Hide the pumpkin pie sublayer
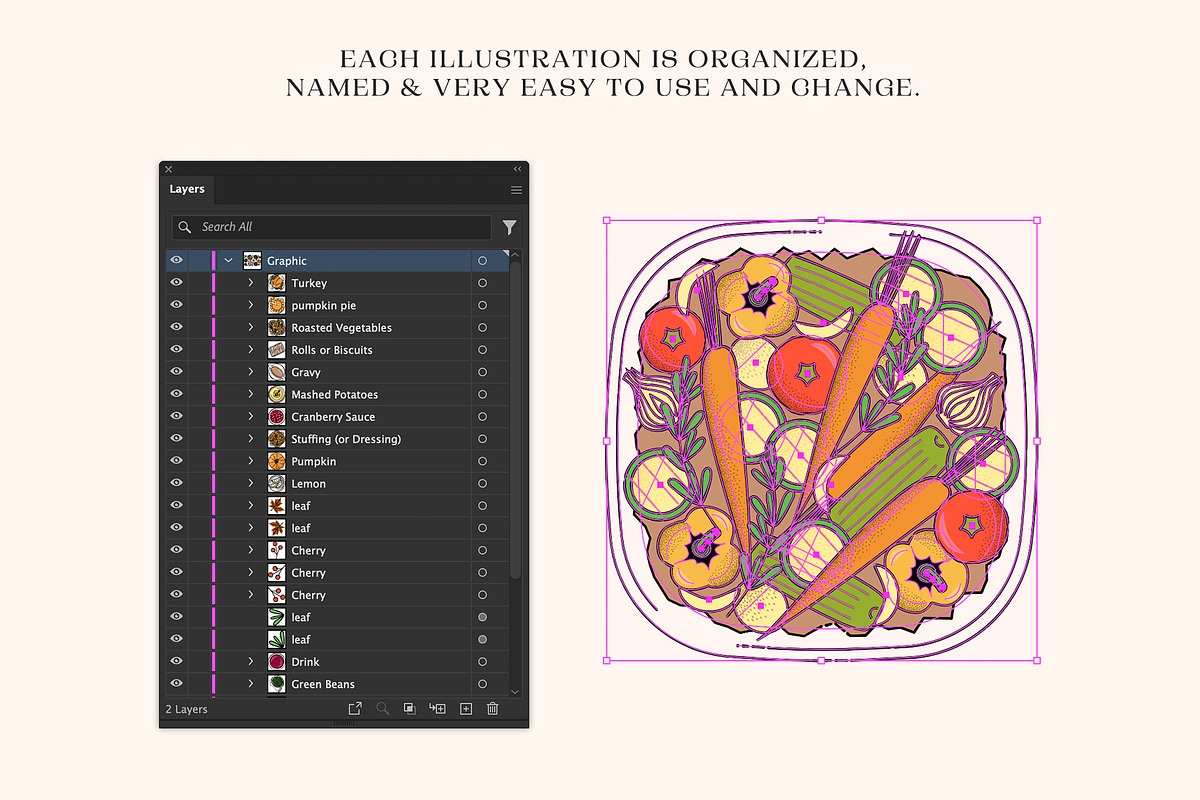This screenshot has height=800, width=1200. pyautogui.click(x=177, y=305)
